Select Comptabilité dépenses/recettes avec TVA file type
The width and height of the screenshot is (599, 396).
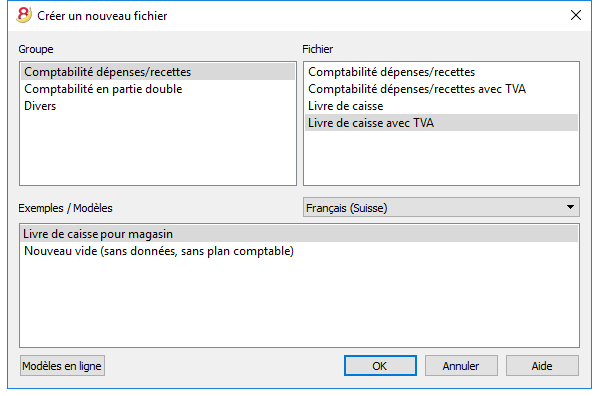pyautogui.click(x=441, y=89)
